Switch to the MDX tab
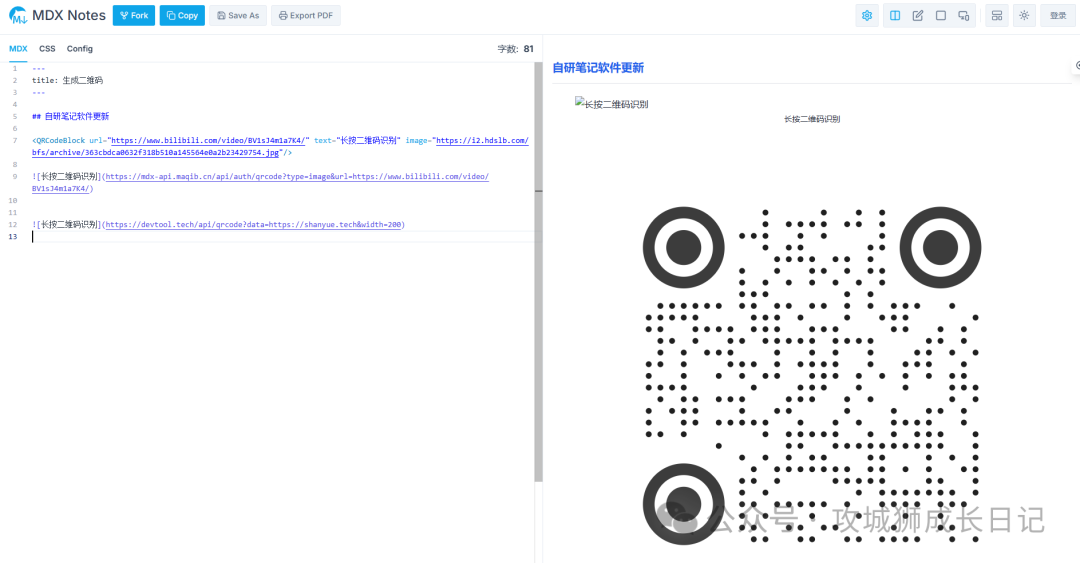 coord(18,49)
